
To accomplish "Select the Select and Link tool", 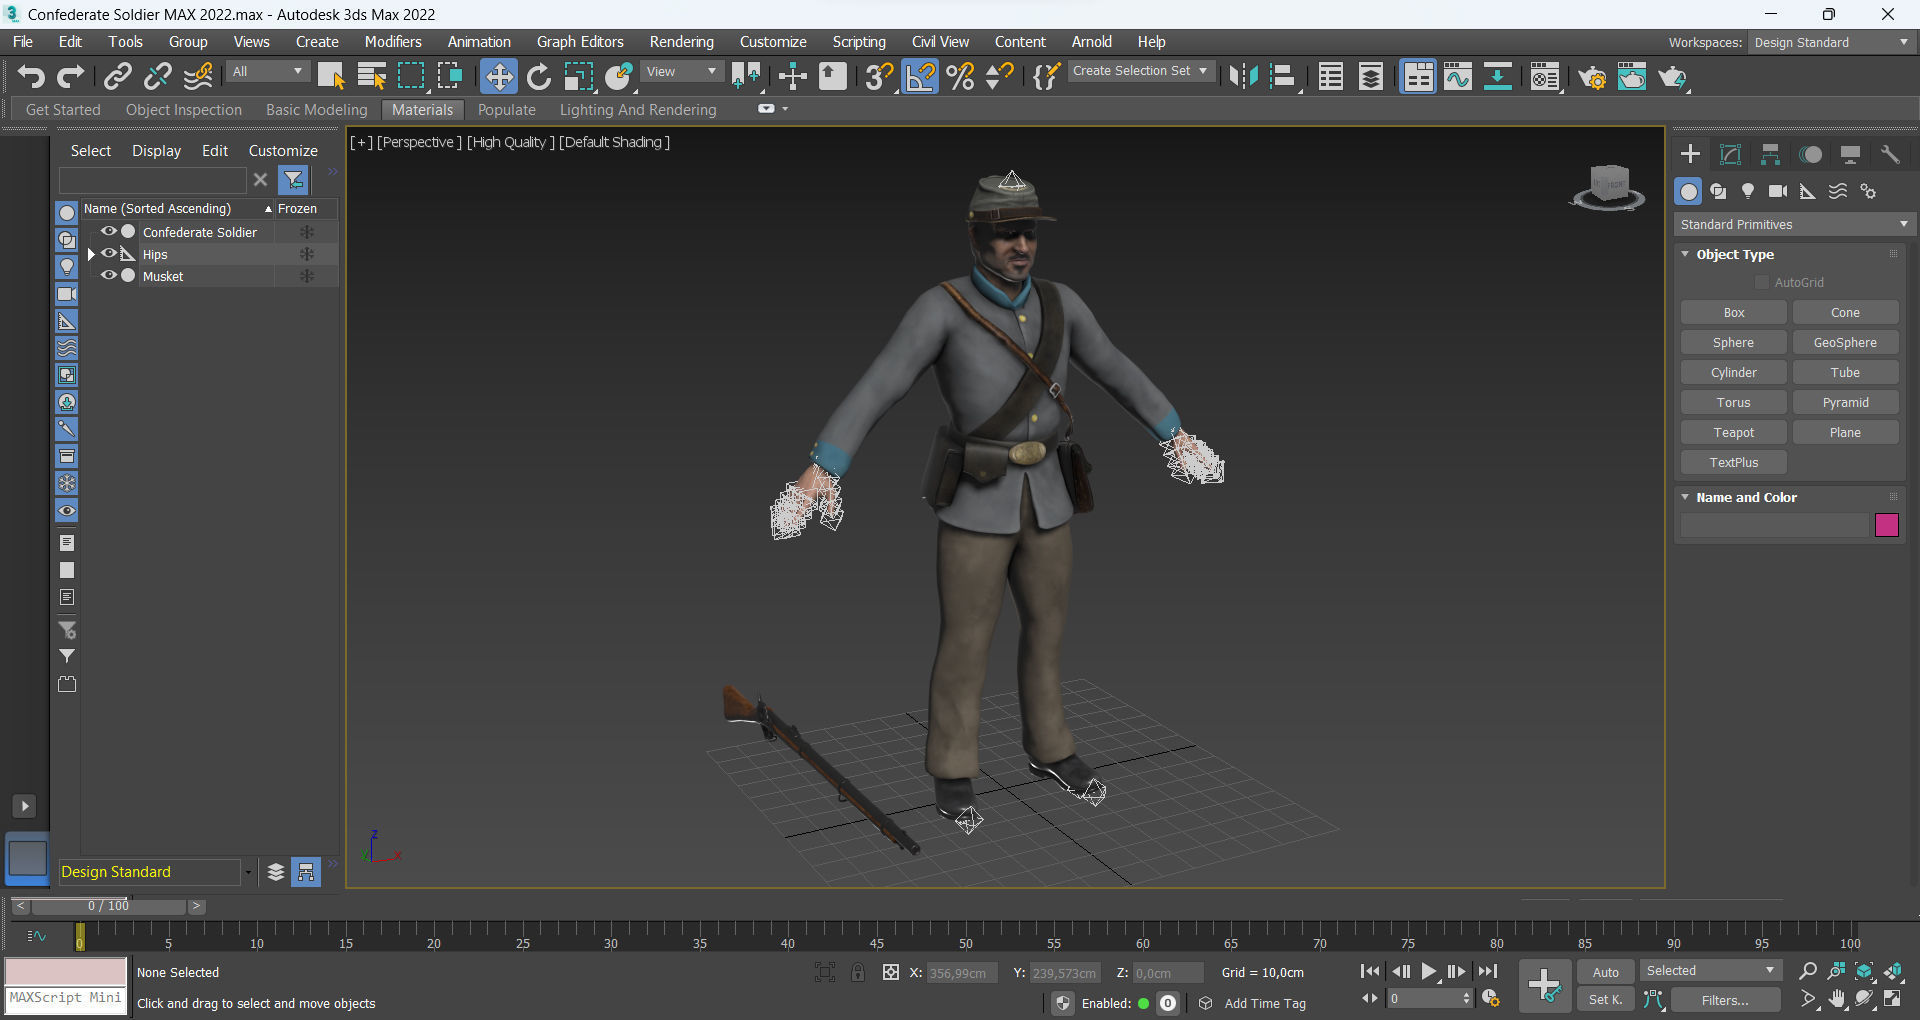I will 118,77.
